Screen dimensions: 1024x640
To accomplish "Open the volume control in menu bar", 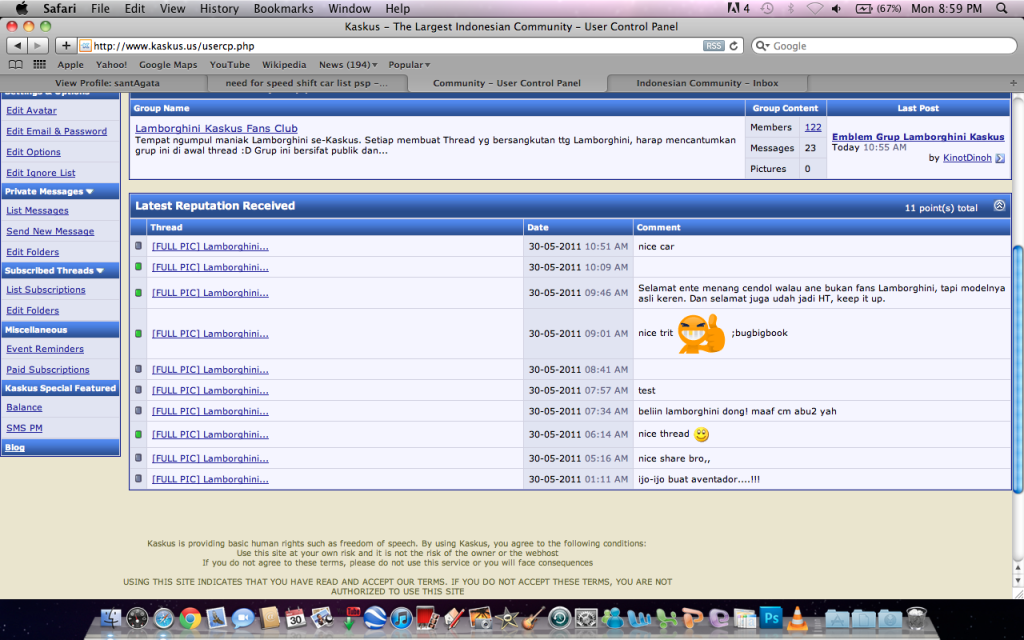I will (x=837, y=8).
